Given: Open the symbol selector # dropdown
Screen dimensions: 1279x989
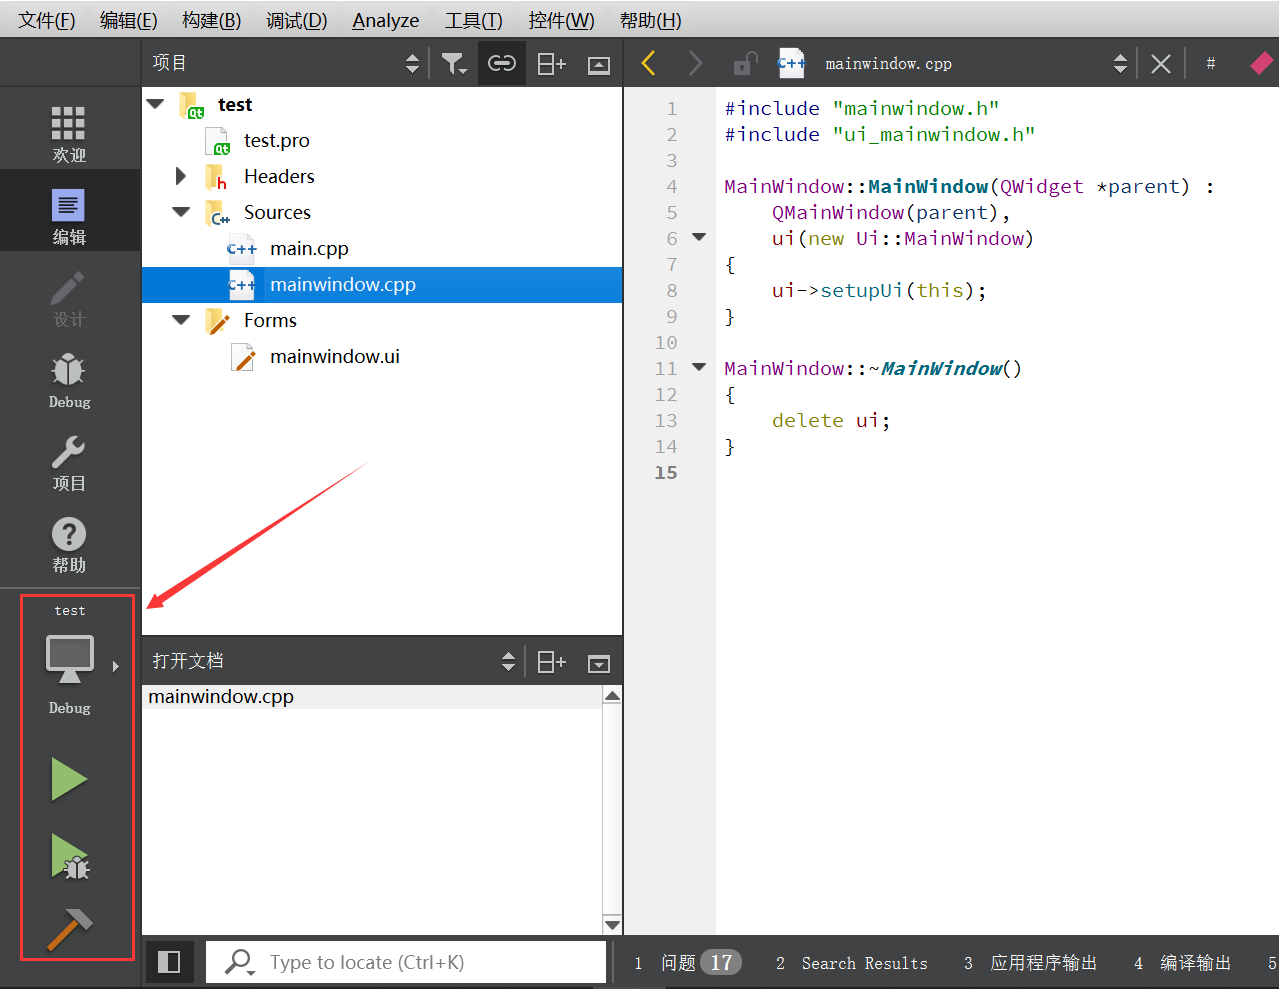Looking at the screenshot, I should (x=1211, y=63).
